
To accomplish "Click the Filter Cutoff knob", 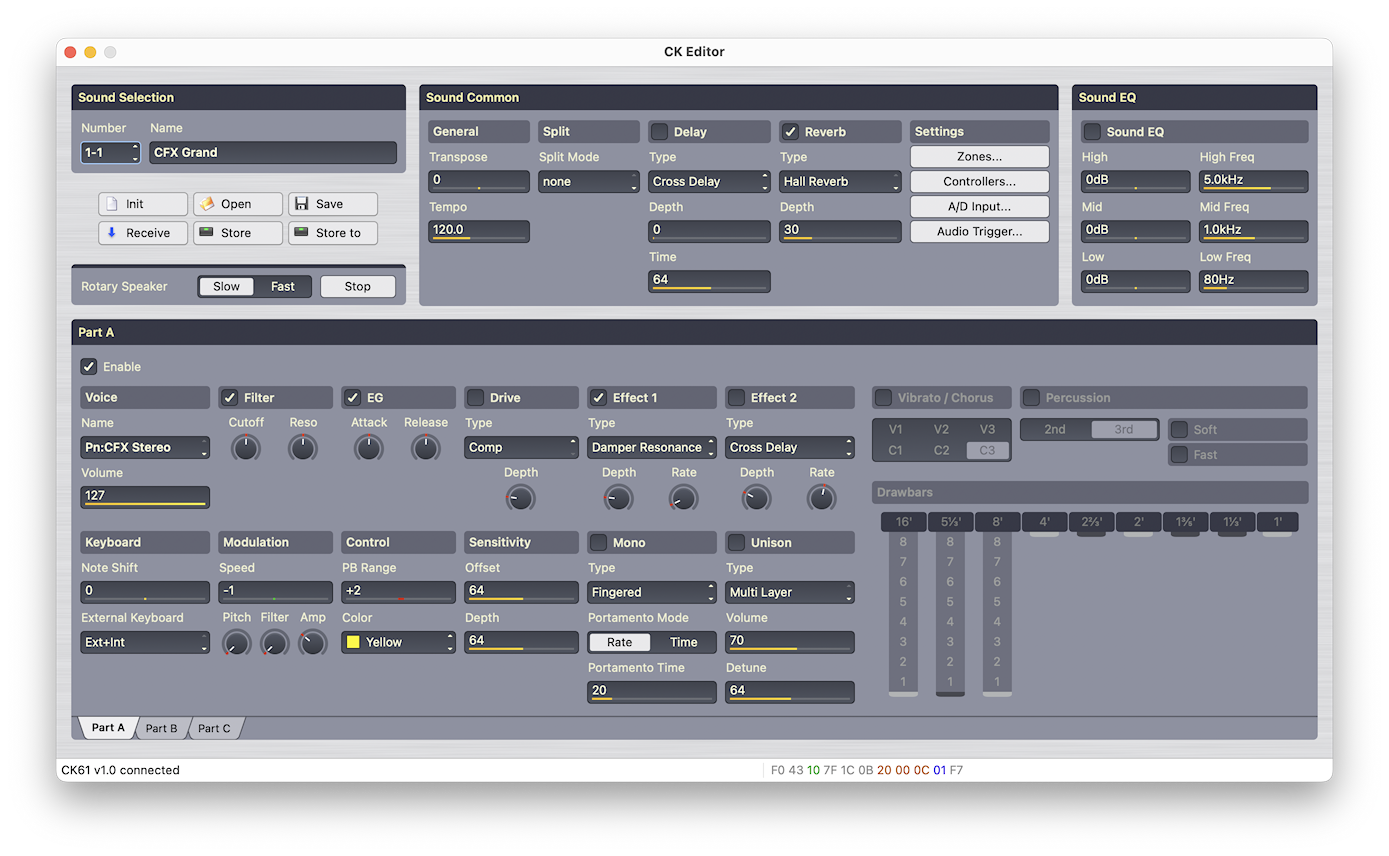I will [246, 448].
